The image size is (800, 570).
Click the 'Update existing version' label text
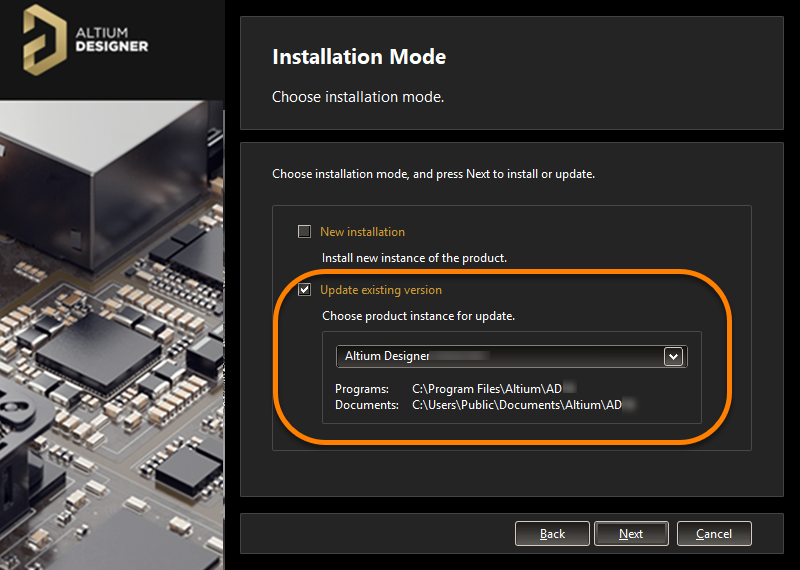click(x=380, y=290)
